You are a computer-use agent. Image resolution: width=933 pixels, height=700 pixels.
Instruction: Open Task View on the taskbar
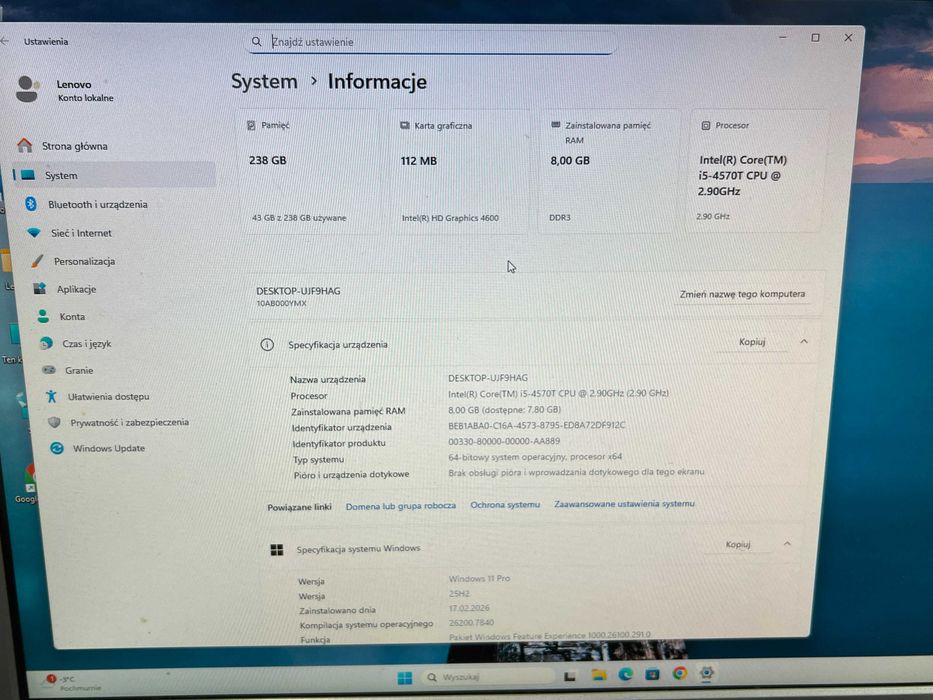pyautogui.click(x=569, y=676)
